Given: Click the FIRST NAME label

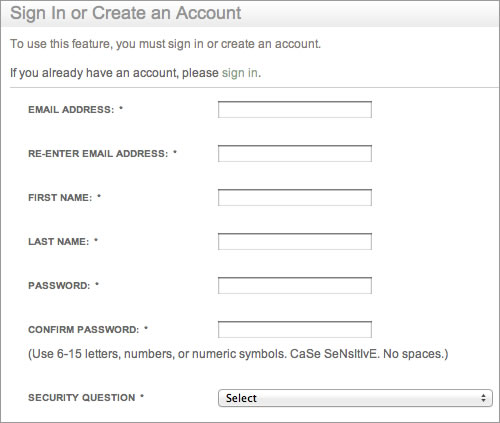Looking at the screenshot, I should coord(60,198).
